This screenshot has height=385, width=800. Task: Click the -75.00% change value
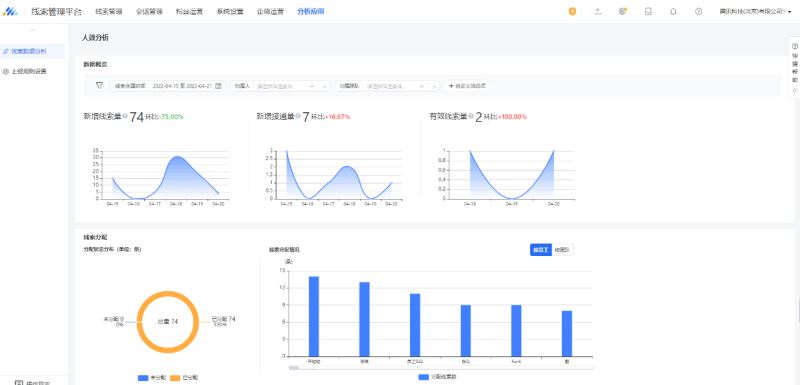(171, 117)
